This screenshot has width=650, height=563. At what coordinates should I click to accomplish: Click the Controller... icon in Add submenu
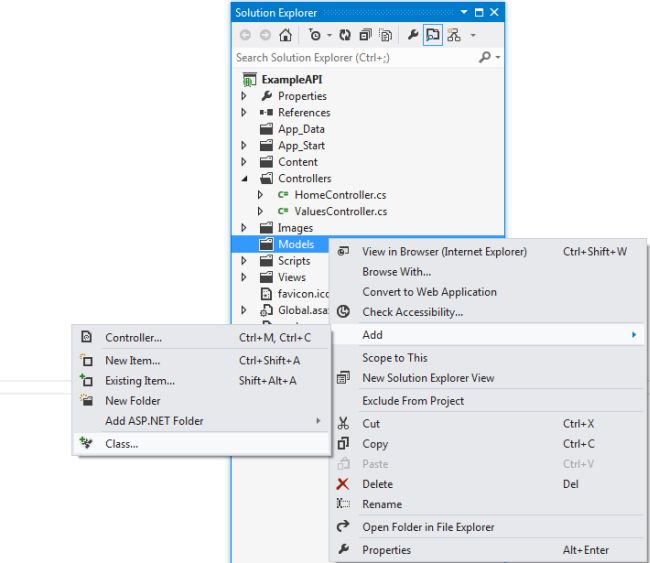tap(86, 337)
